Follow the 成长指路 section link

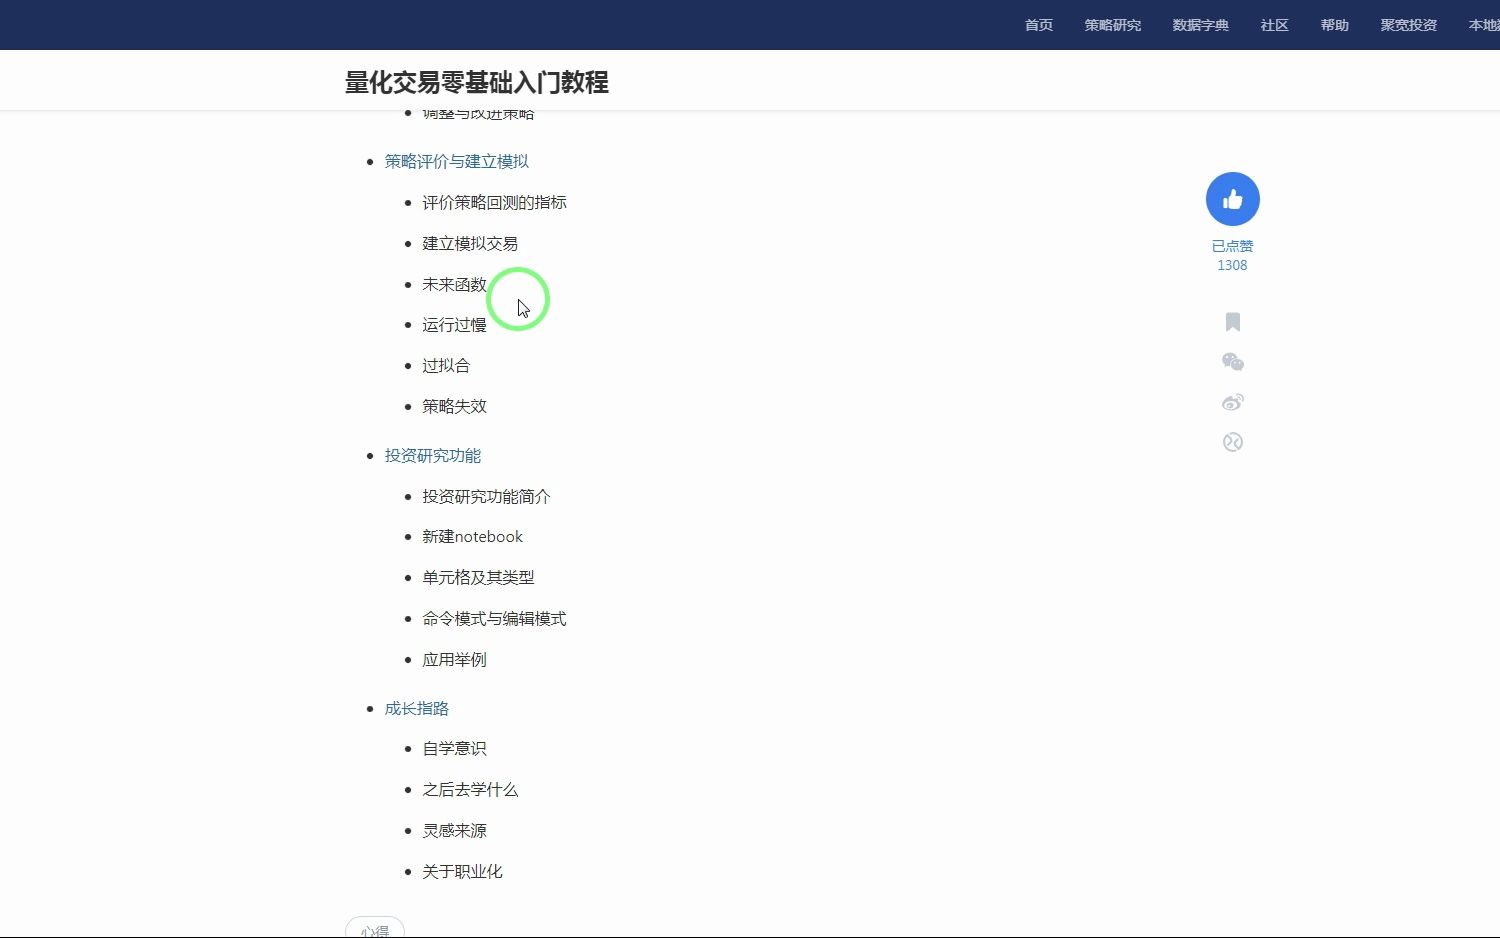[x=417, y=708]
